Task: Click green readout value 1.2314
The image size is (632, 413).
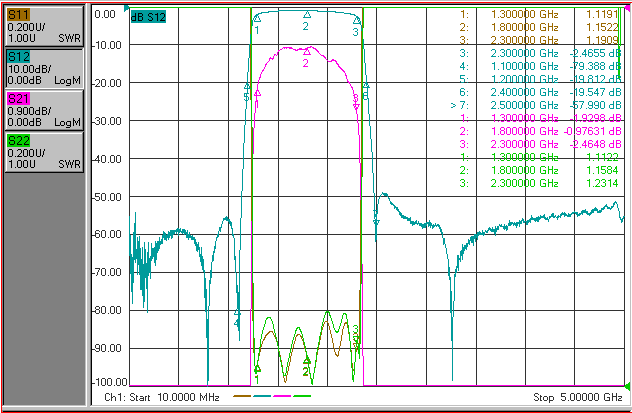Action: coord(601,183)
